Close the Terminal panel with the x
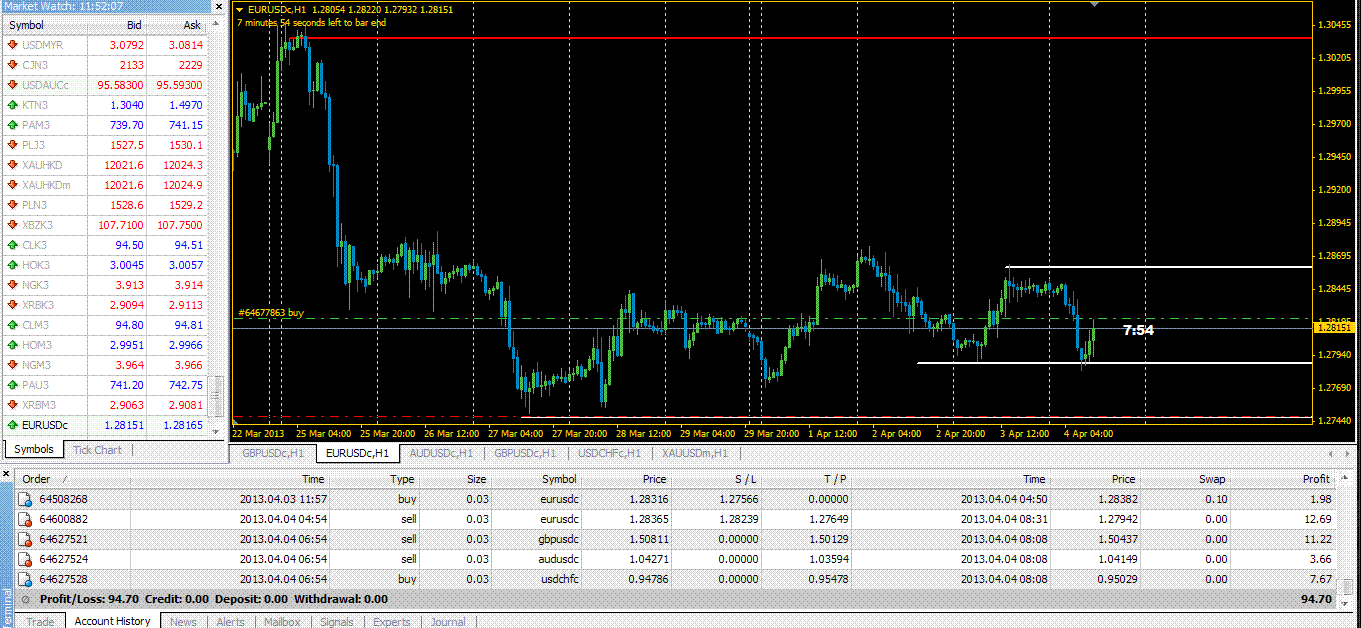This screenshot has width=1361, height=628. point(7,472)
